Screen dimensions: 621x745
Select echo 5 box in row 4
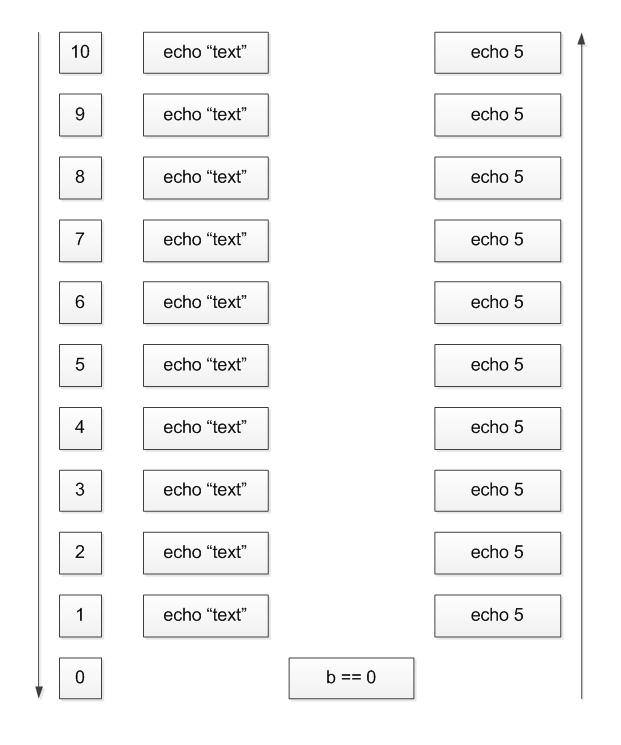pos(497,428)
